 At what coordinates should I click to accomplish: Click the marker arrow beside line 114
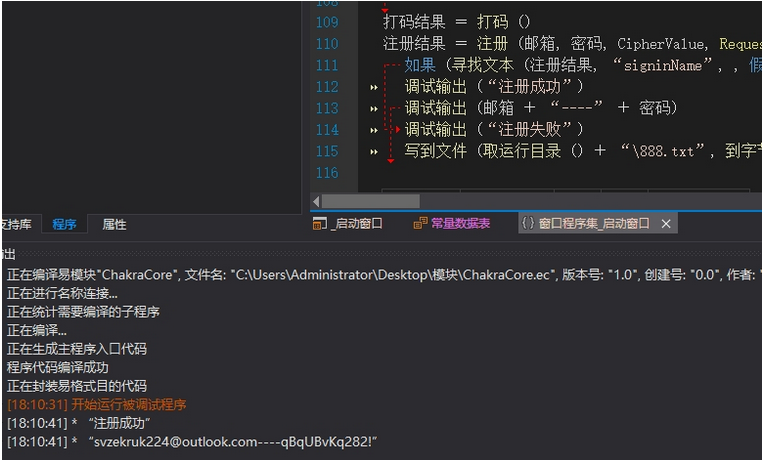[x=374, y=131]
